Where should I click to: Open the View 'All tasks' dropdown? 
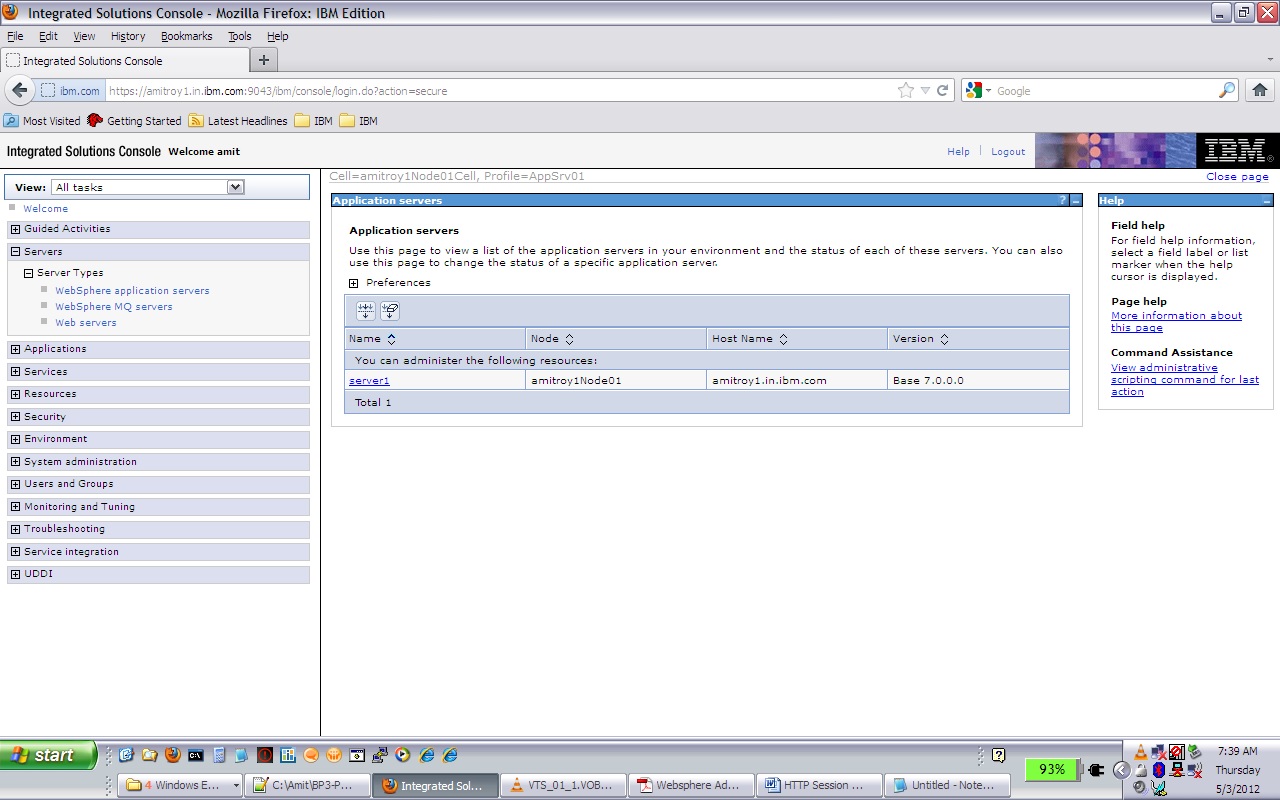pyautogui.click(x=149, y=187)
